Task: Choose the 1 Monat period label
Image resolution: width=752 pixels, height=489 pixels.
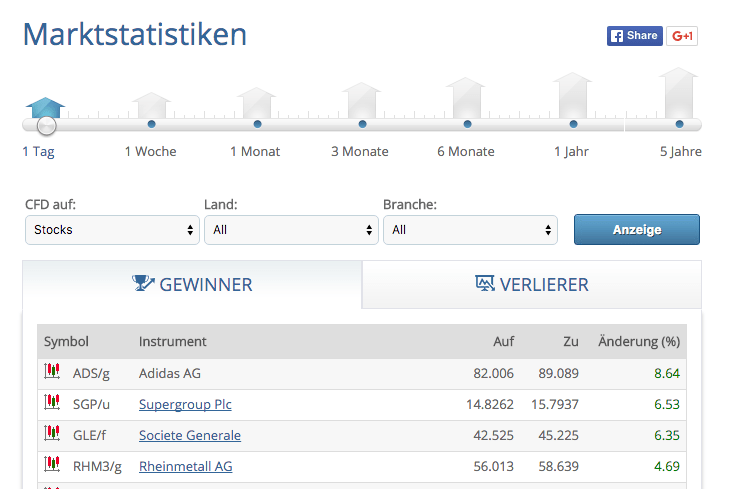Action: click(x=255, y=151)
